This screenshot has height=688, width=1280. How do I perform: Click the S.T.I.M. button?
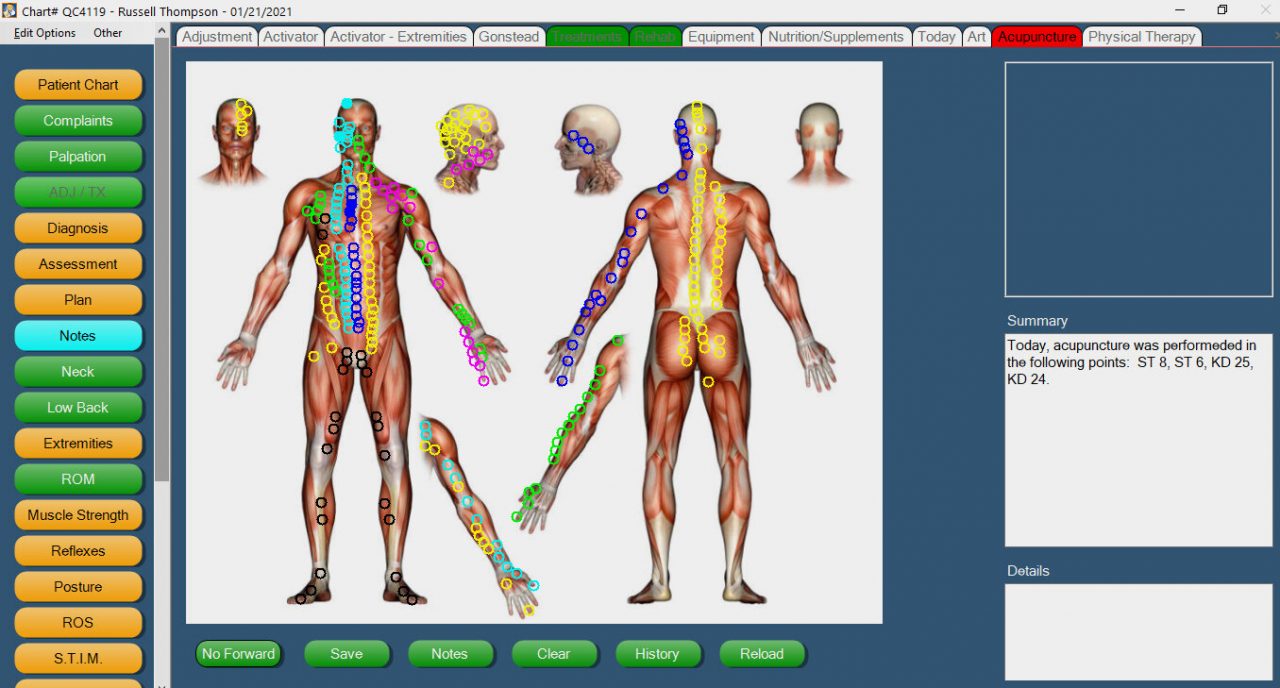(x=78, y=658)
